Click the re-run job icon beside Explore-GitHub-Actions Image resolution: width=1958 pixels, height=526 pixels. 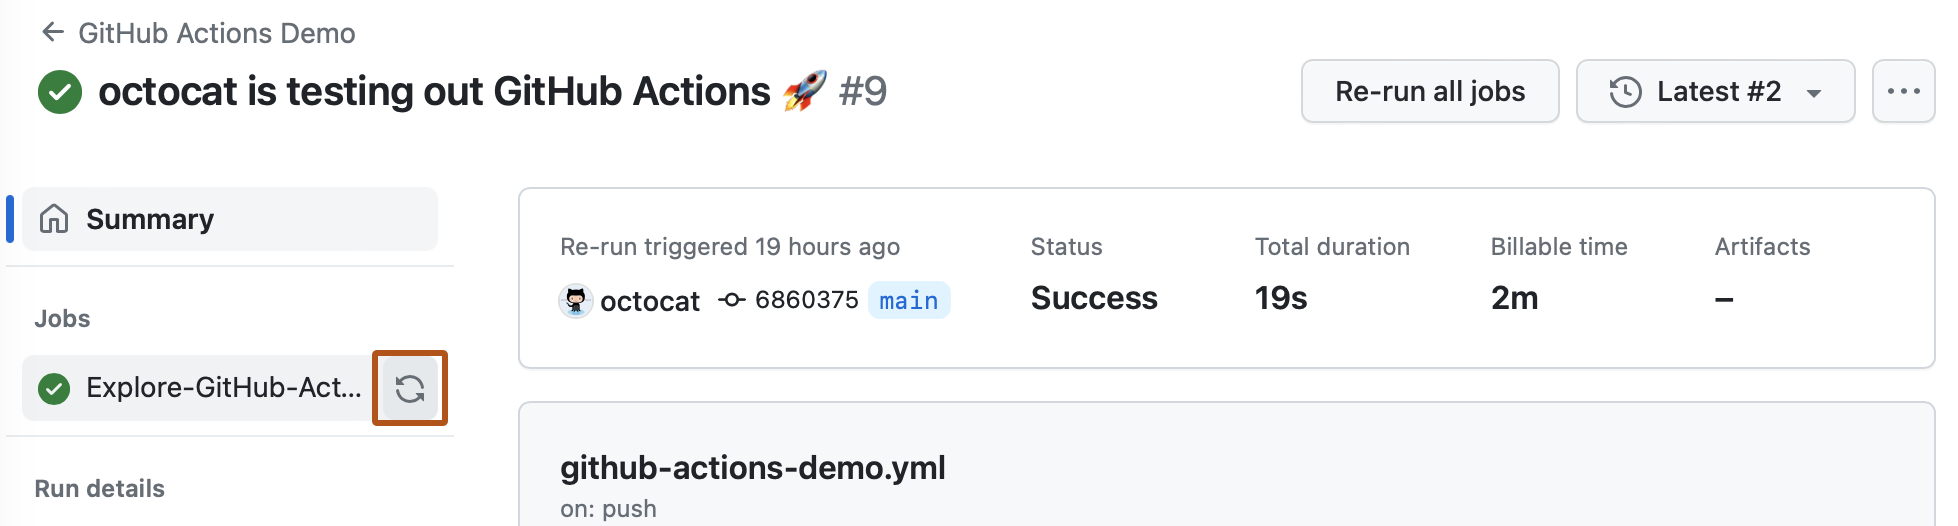point(410,388)
